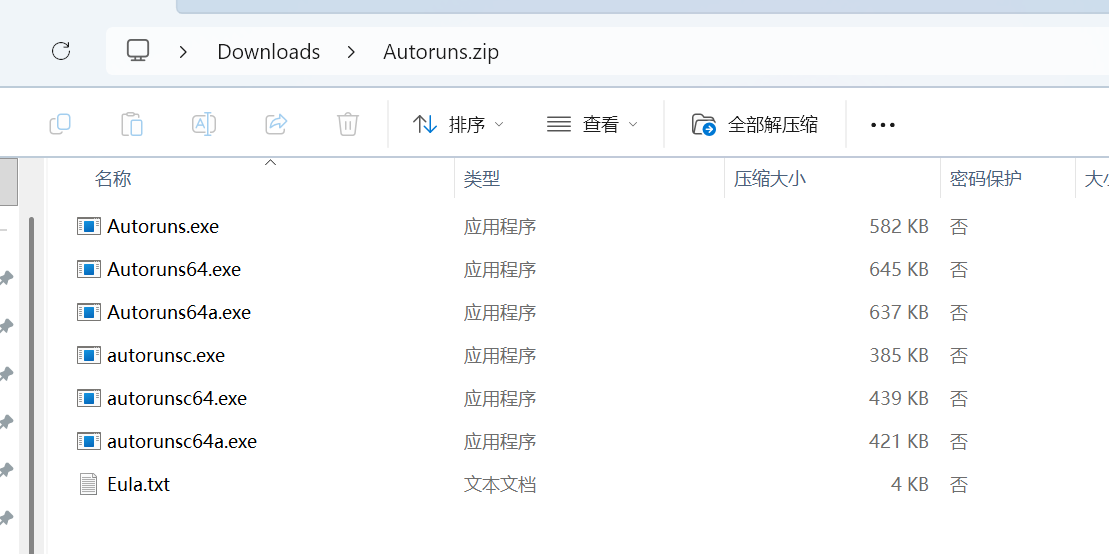Click the 637 KB size value

pyautogui.click(x=898, y=312)
